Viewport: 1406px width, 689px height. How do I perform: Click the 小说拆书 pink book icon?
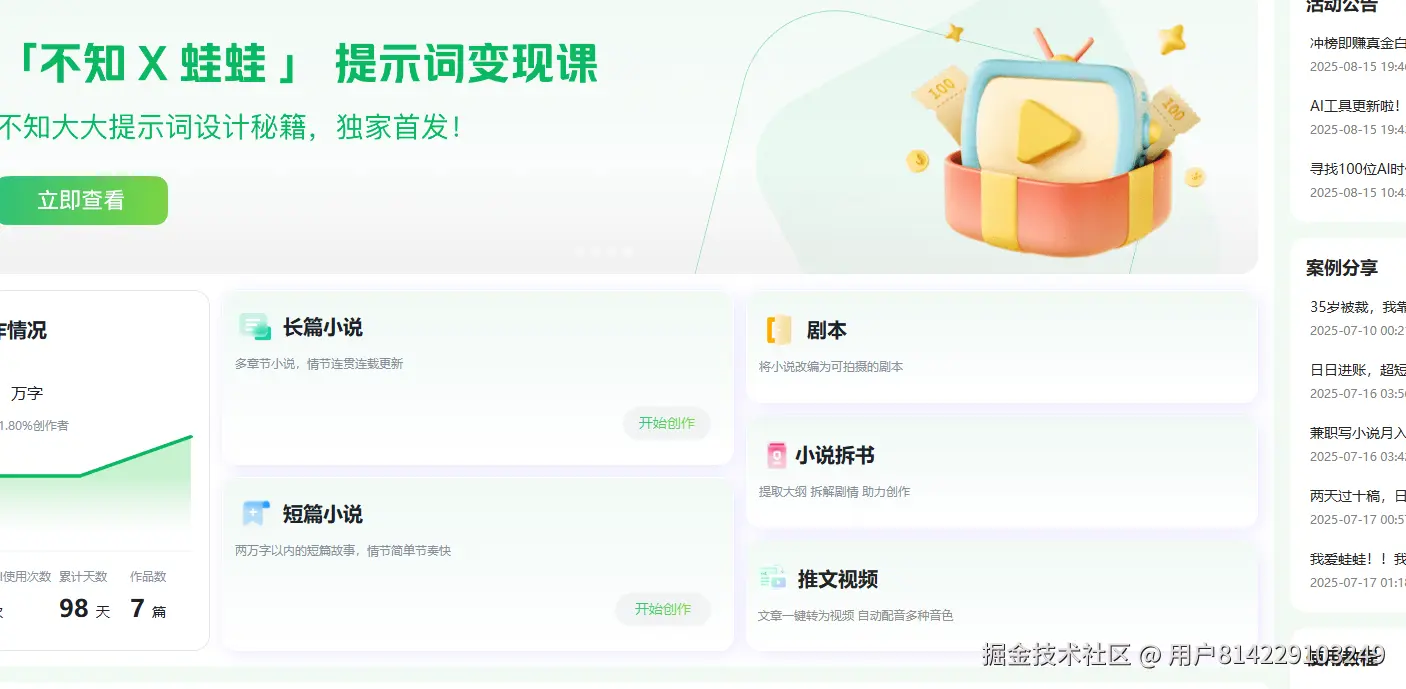coord(777,455)
